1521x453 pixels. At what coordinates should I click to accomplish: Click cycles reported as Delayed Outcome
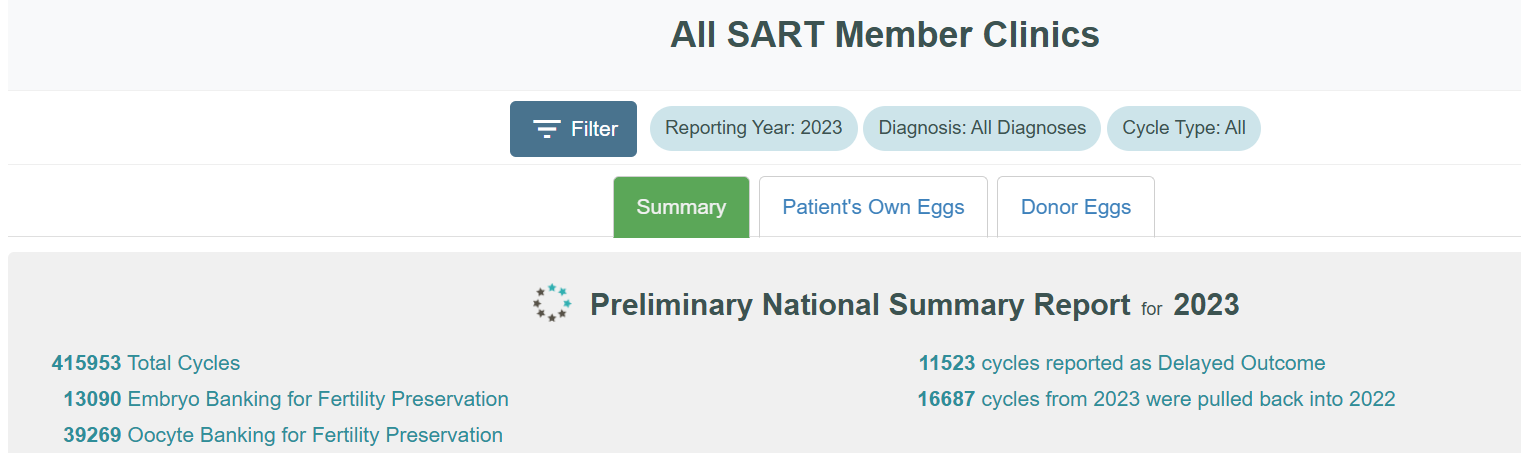(1153, 363)
